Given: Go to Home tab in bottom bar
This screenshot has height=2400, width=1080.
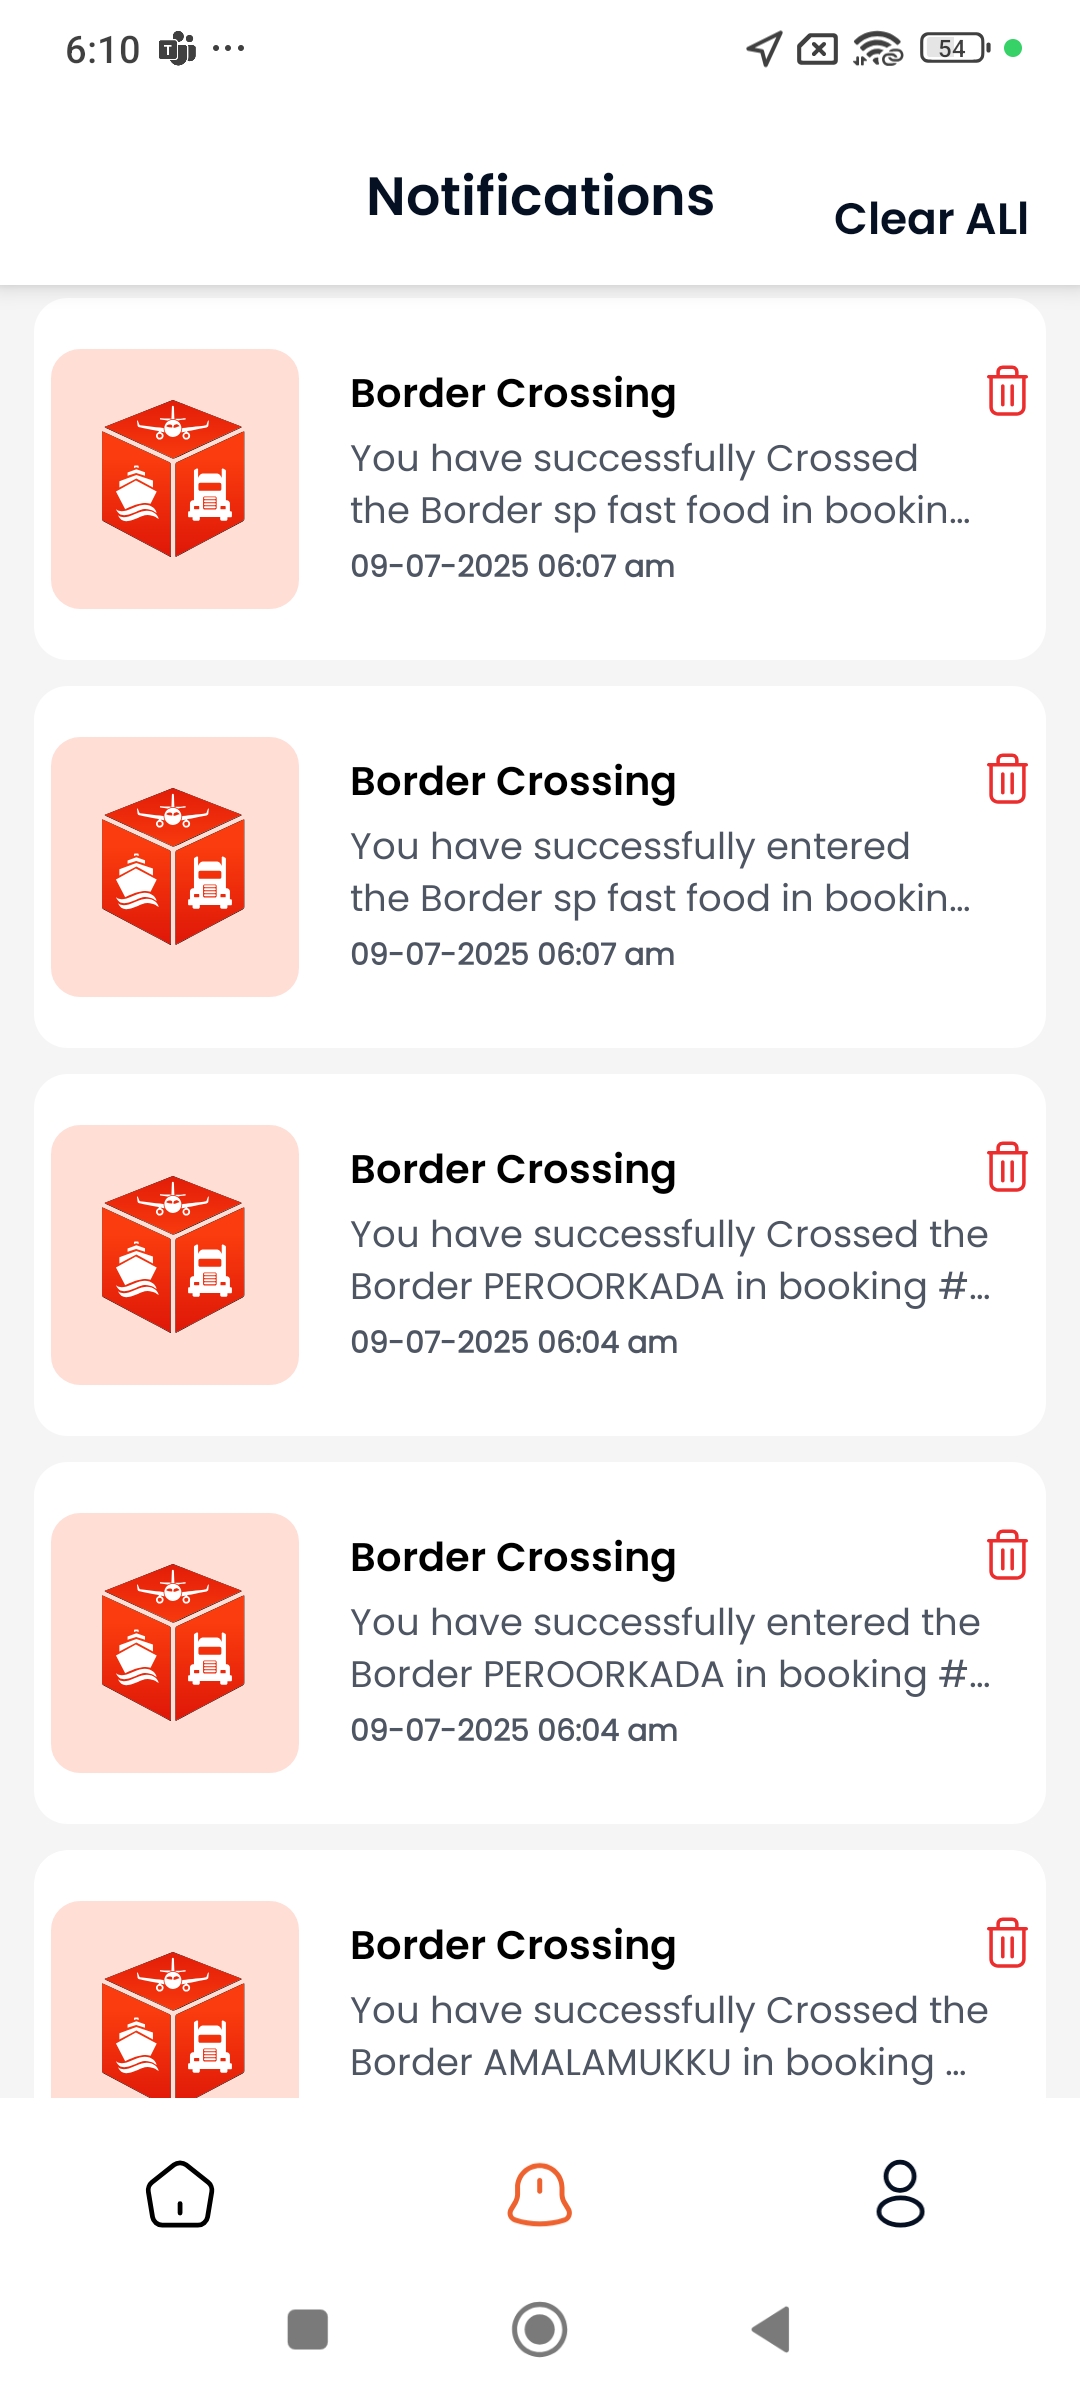Looking at the screenshot, I should (180, 2194).
